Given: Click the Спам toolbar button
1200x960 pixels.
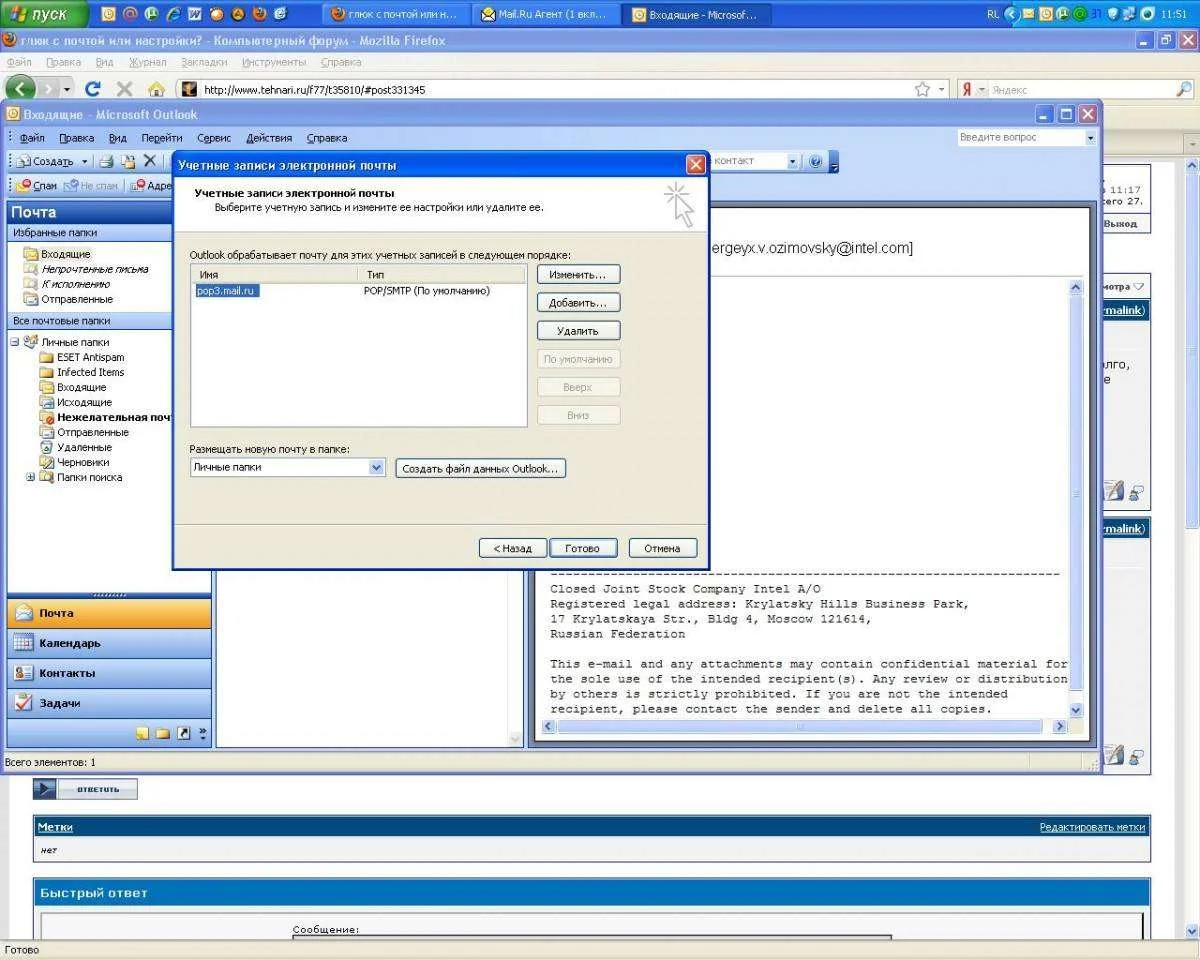Looking at the screenshot, I should [x=37, y=185].
